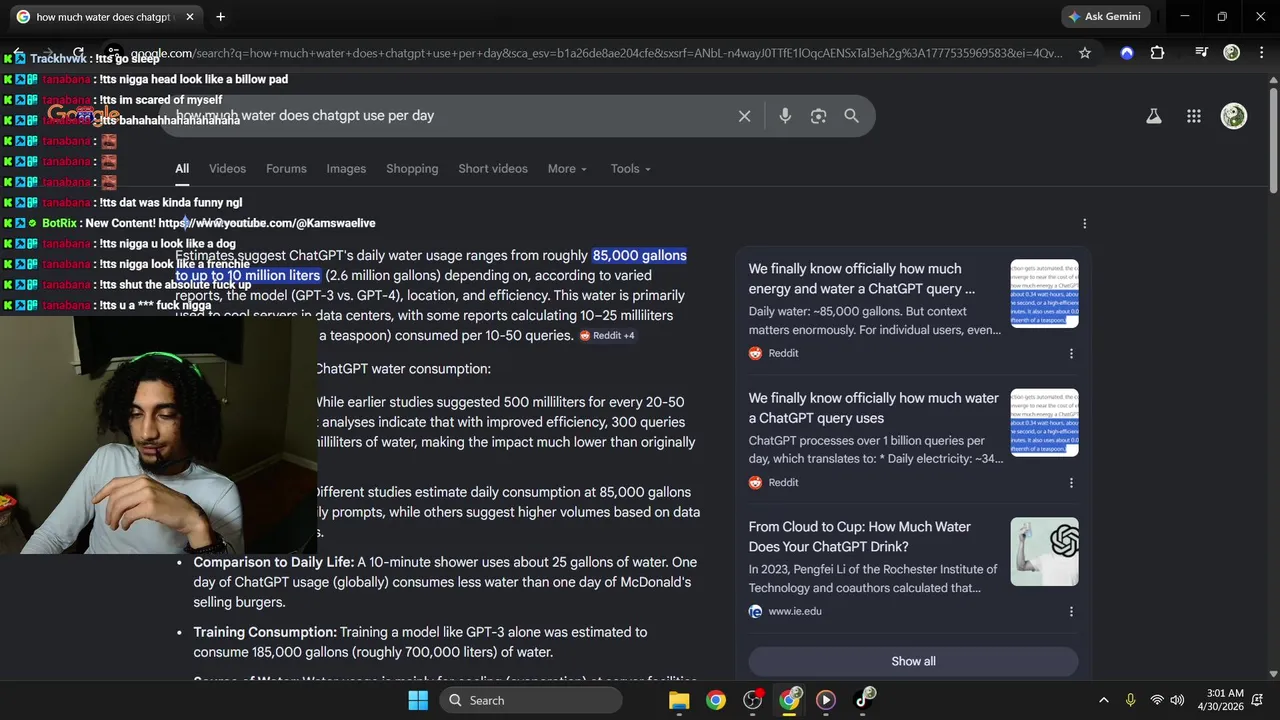Open Wi-Fi network settings in tray
This screenshot has width=1280, height=720.
point(1156,700)
